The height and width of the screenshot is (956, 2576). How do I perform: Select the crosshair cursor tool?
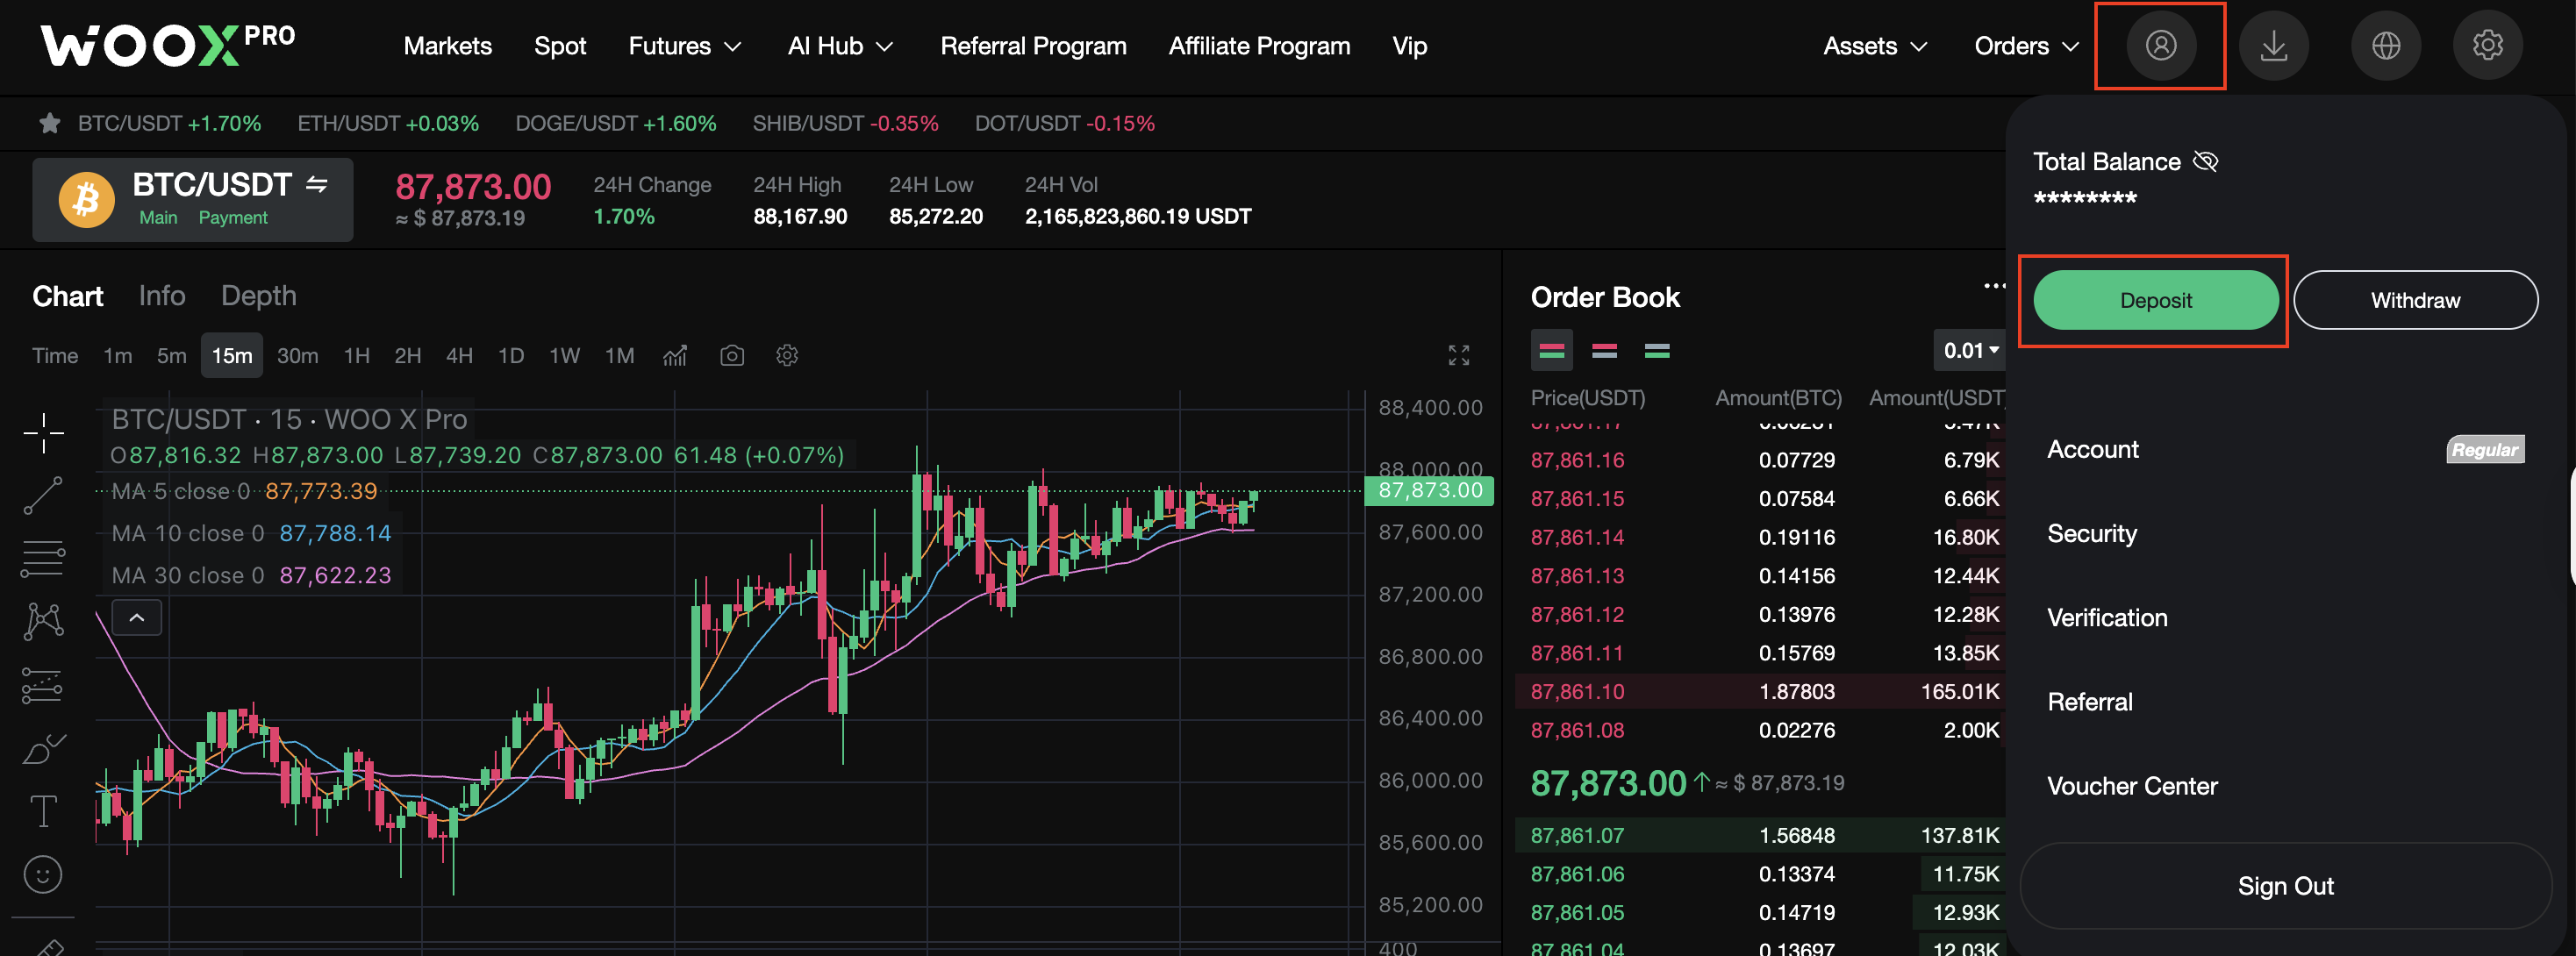pos(43,432)
